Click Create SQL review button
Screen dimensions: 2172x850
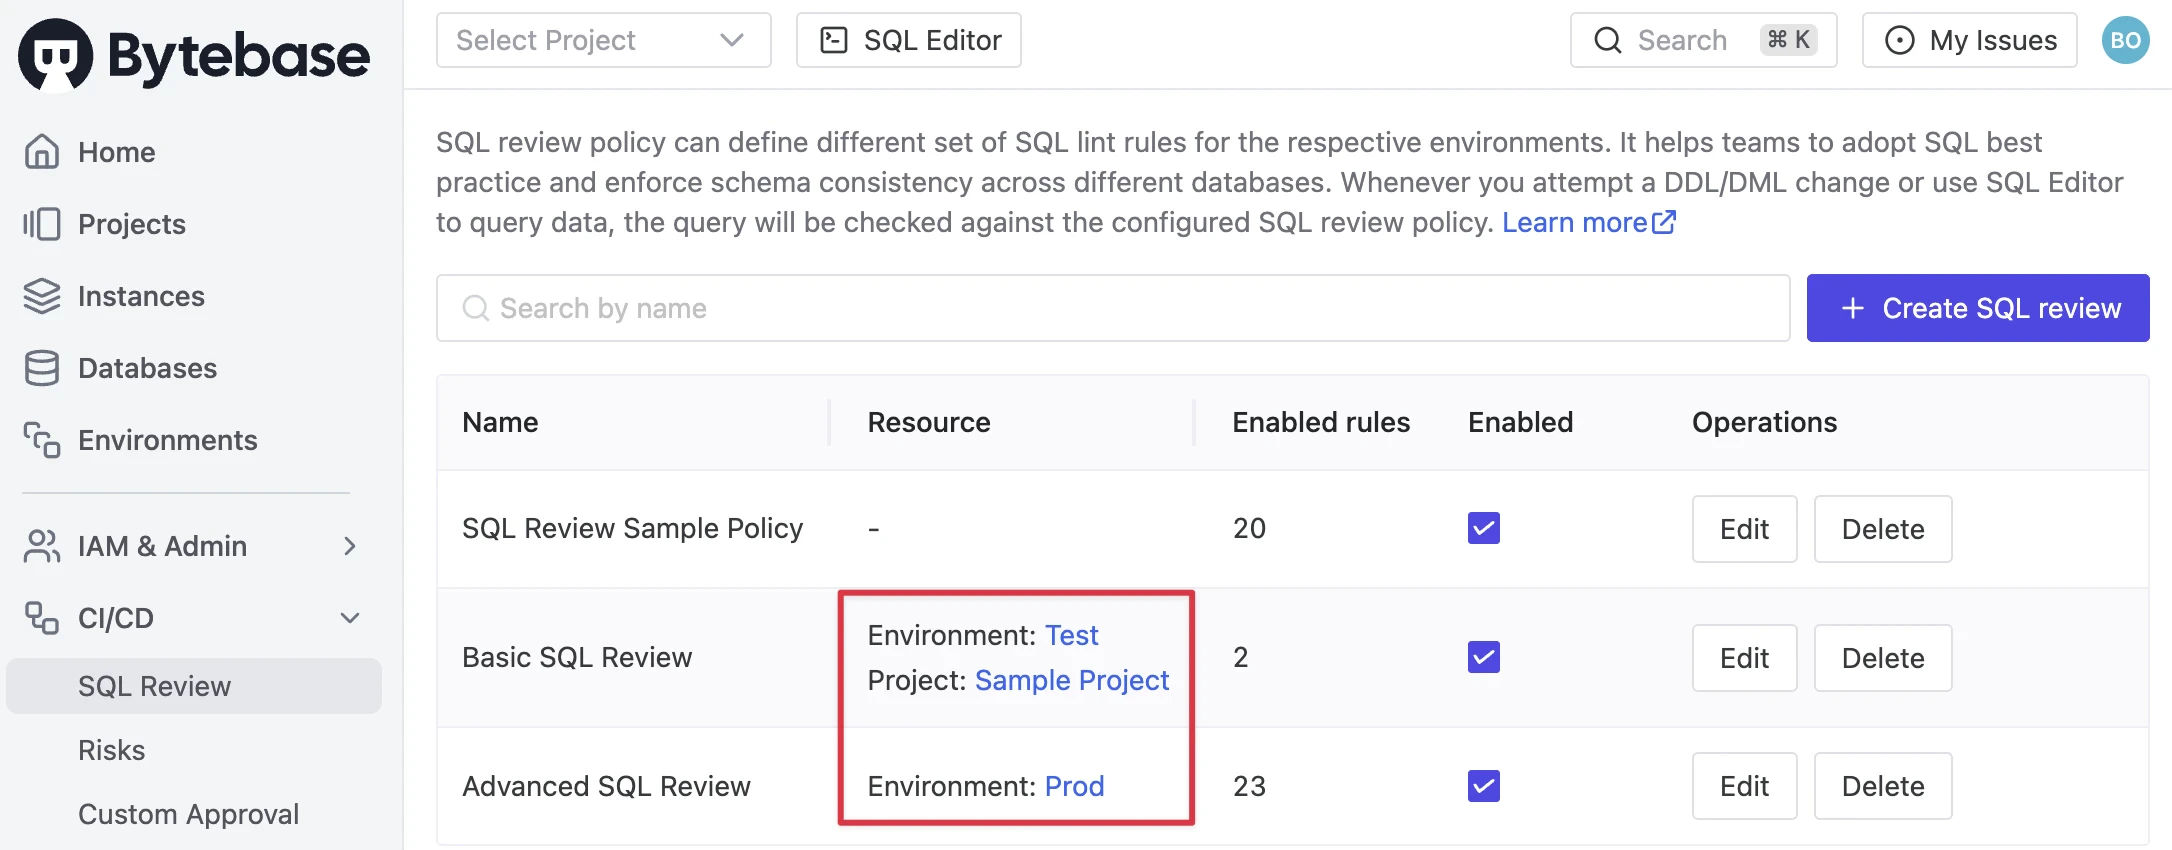click(x=1978, y=308)
